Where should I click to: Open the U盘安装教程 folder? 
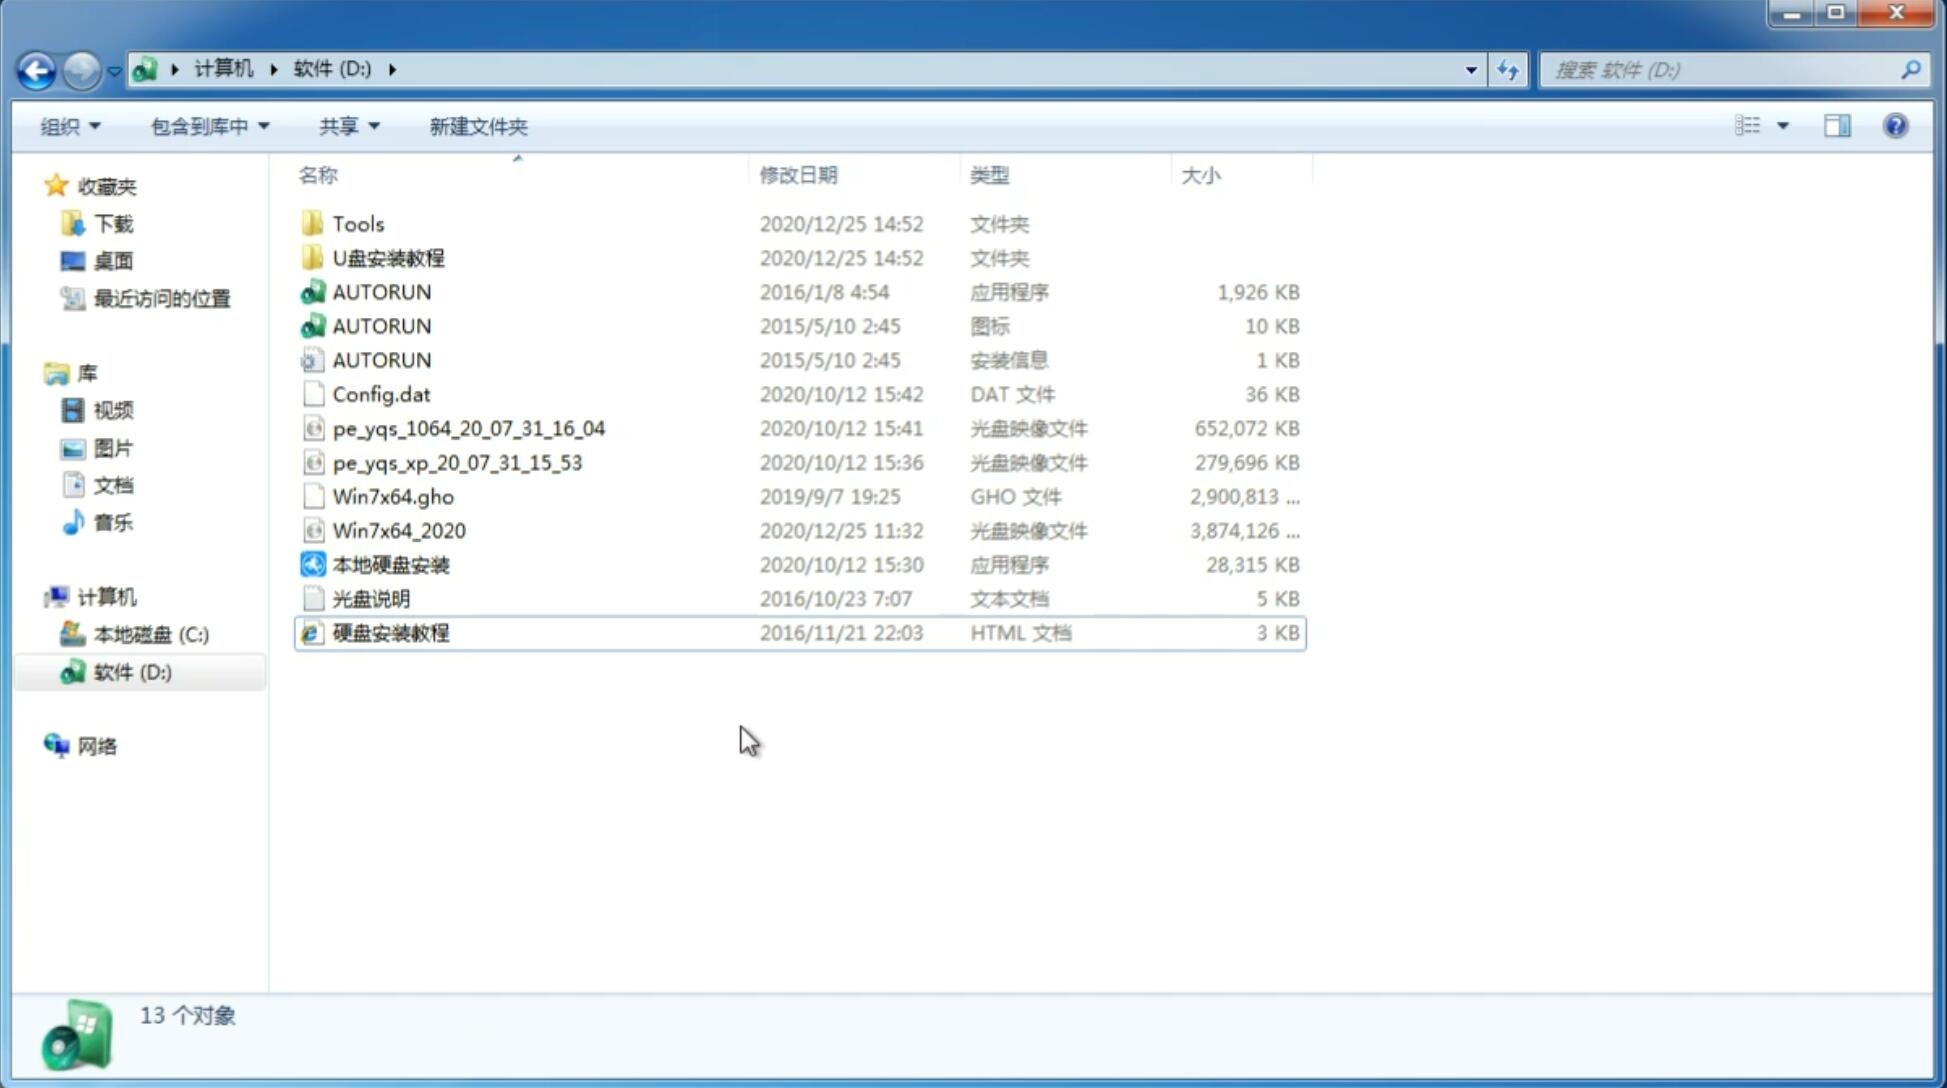coord(388,257)
